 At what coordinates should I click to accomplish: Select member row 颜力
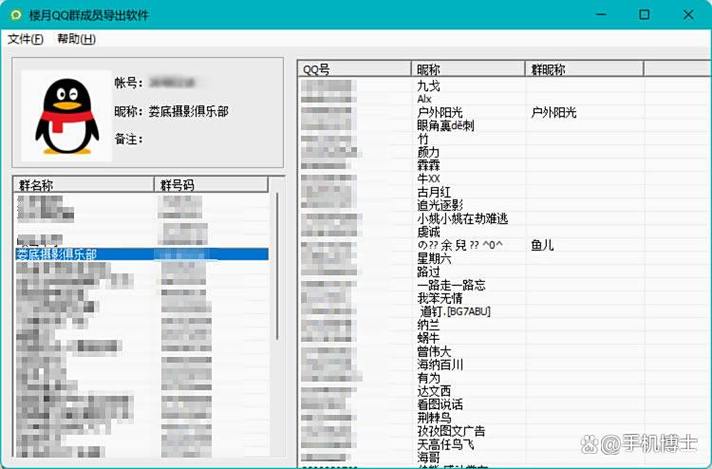(x=428, y=152)
